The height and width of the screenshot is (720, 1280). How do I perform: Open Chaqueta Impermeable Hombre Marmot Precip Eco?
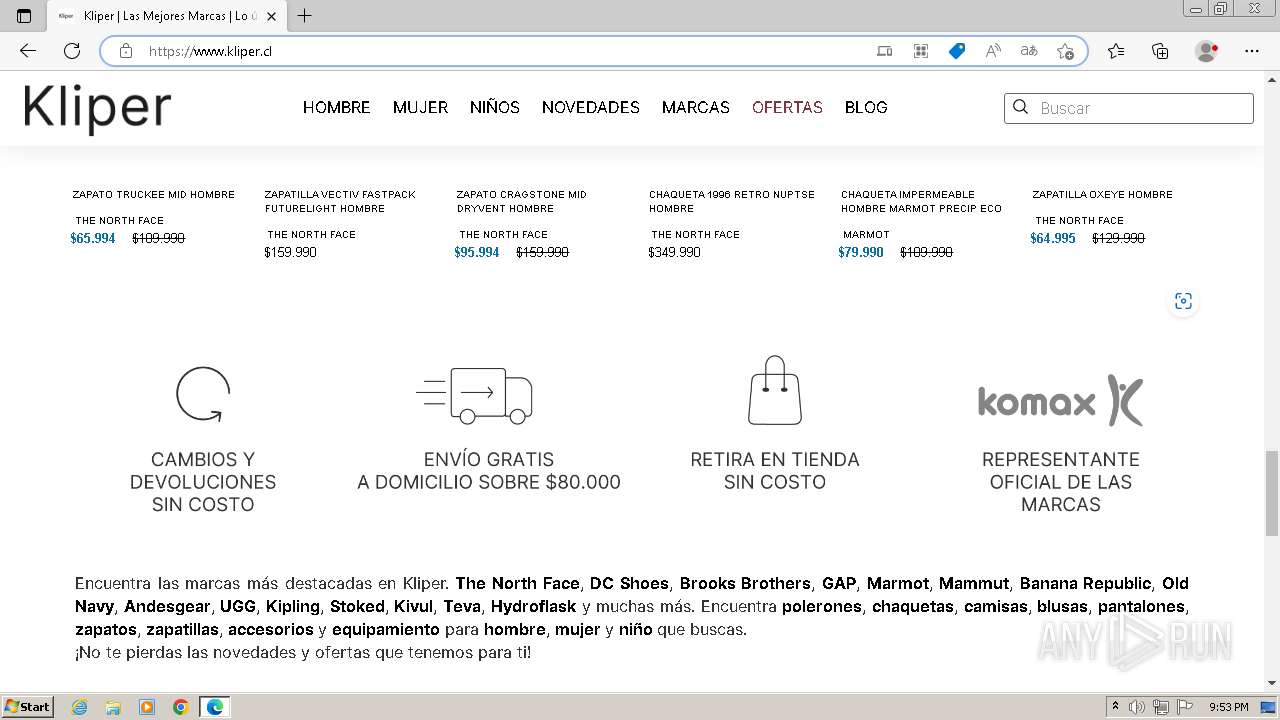pyautogui.click(x=921, y=201)
